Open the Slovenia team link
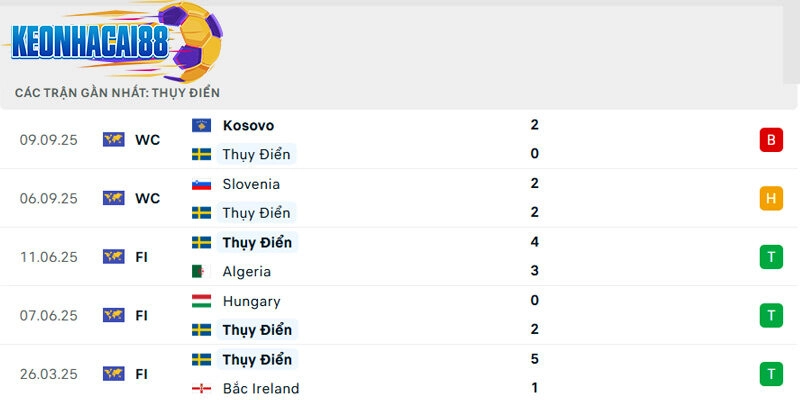Image resolution: width=800 pixels, height=400 pixels. [x=251, y=184]
